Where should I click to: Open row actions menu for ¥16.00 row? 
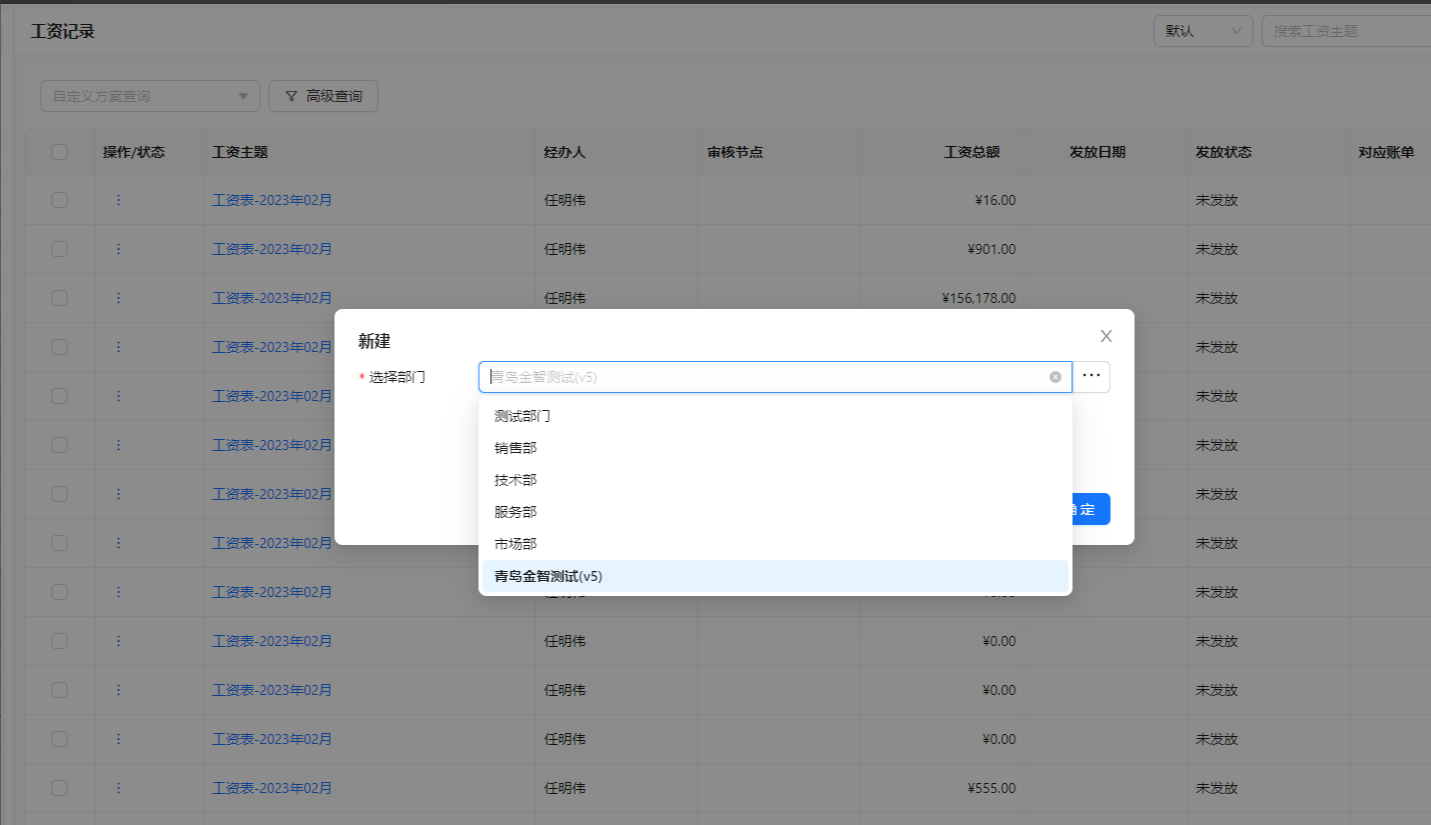coord(118,200)
